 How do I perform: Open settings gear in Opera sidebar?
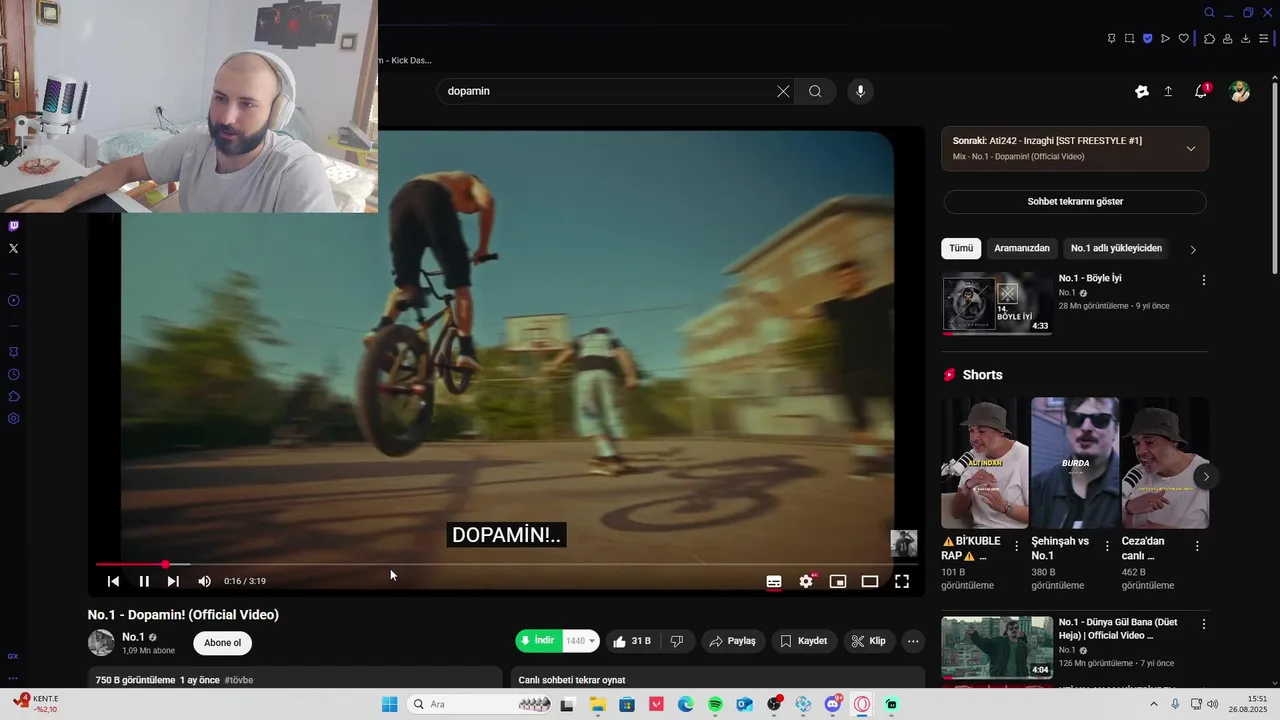point(13,418)
